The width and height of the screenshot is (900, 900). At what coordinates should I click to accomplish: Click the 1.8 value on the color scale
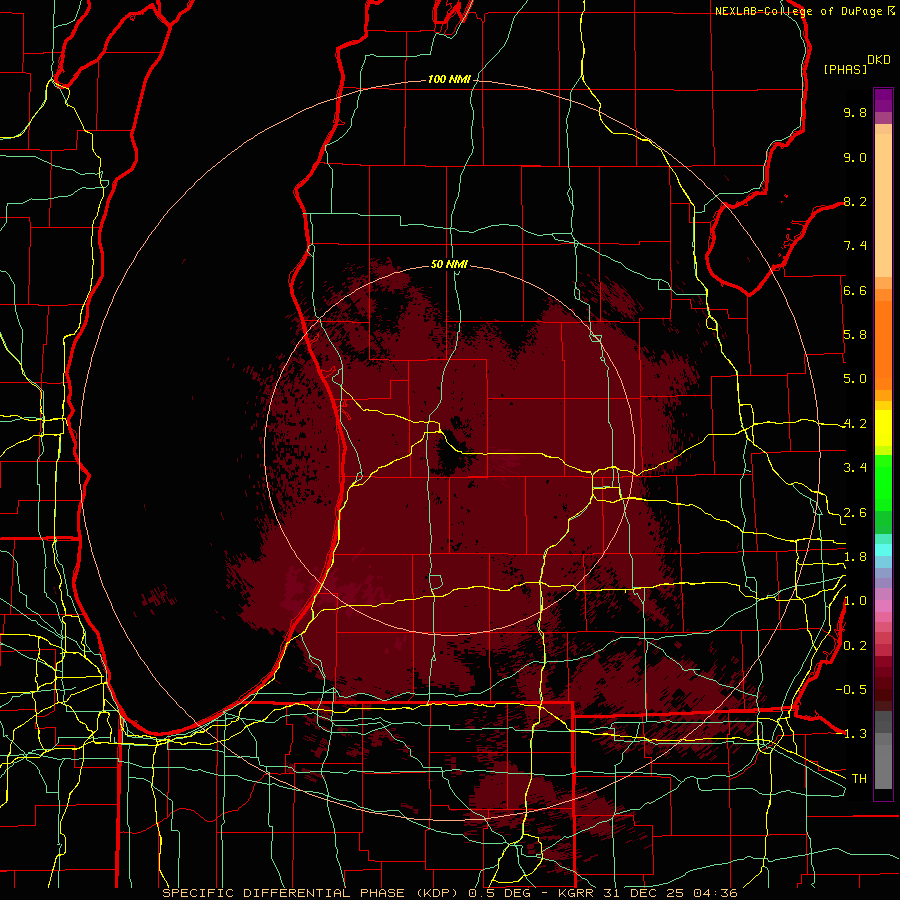tap(855, 557)
